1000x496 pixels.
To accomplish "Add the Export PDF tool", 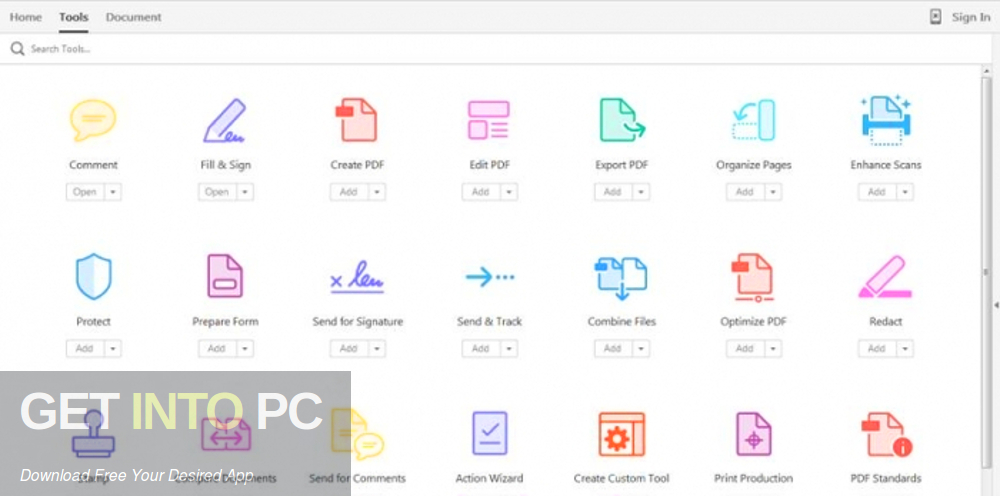I will (x=613, y=192).
